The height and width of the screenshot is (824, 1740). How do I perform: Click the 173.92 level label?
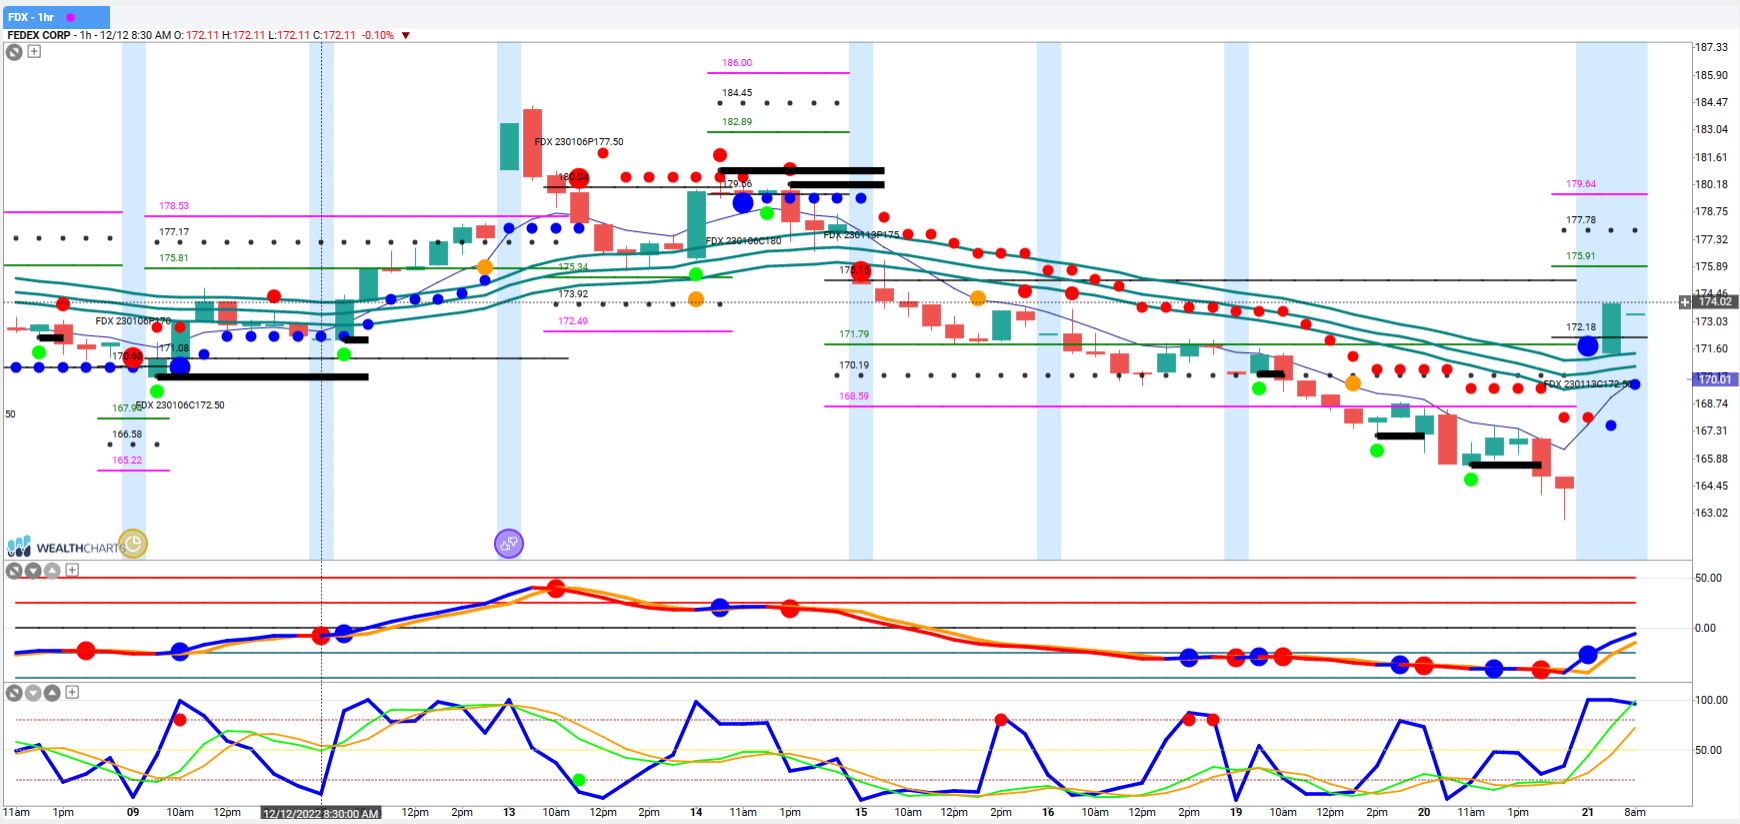pyautogui.click(x=573, y=294)
